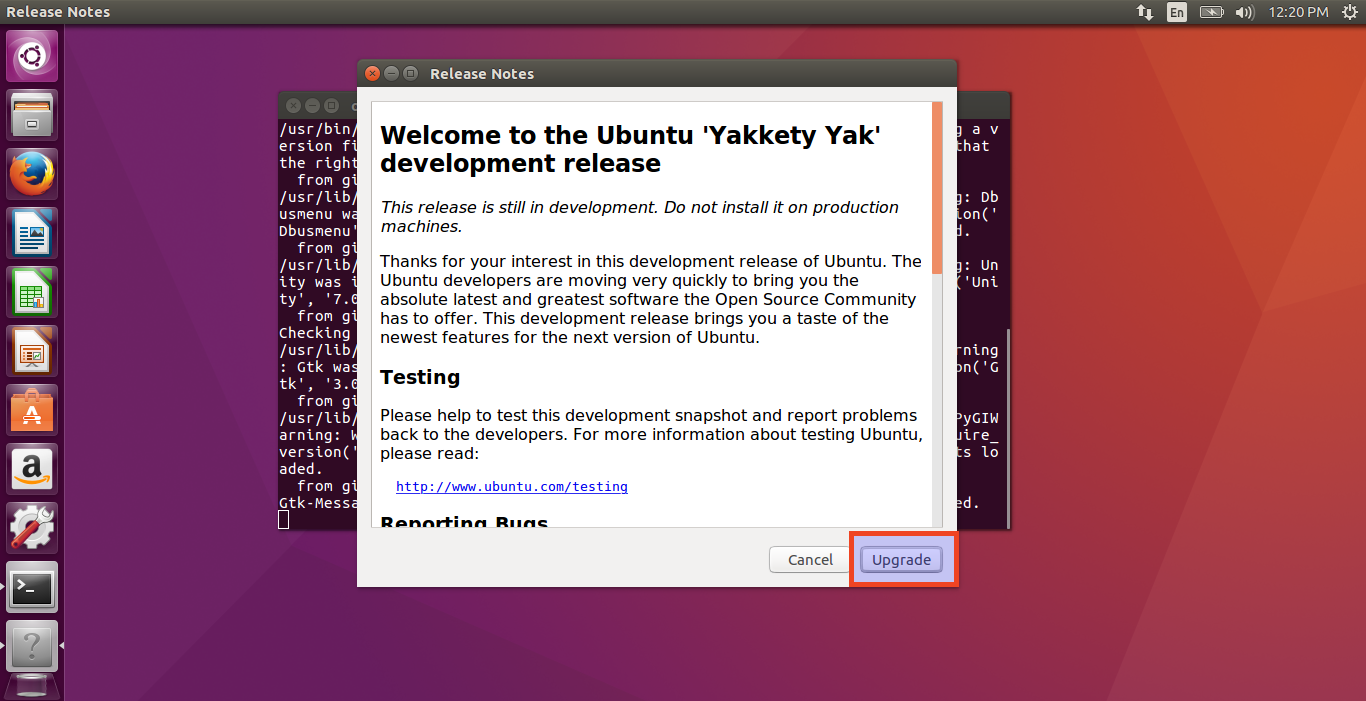Open the Ubuntu Dash search launcher
1366x701 pixels.
(32, 56)
